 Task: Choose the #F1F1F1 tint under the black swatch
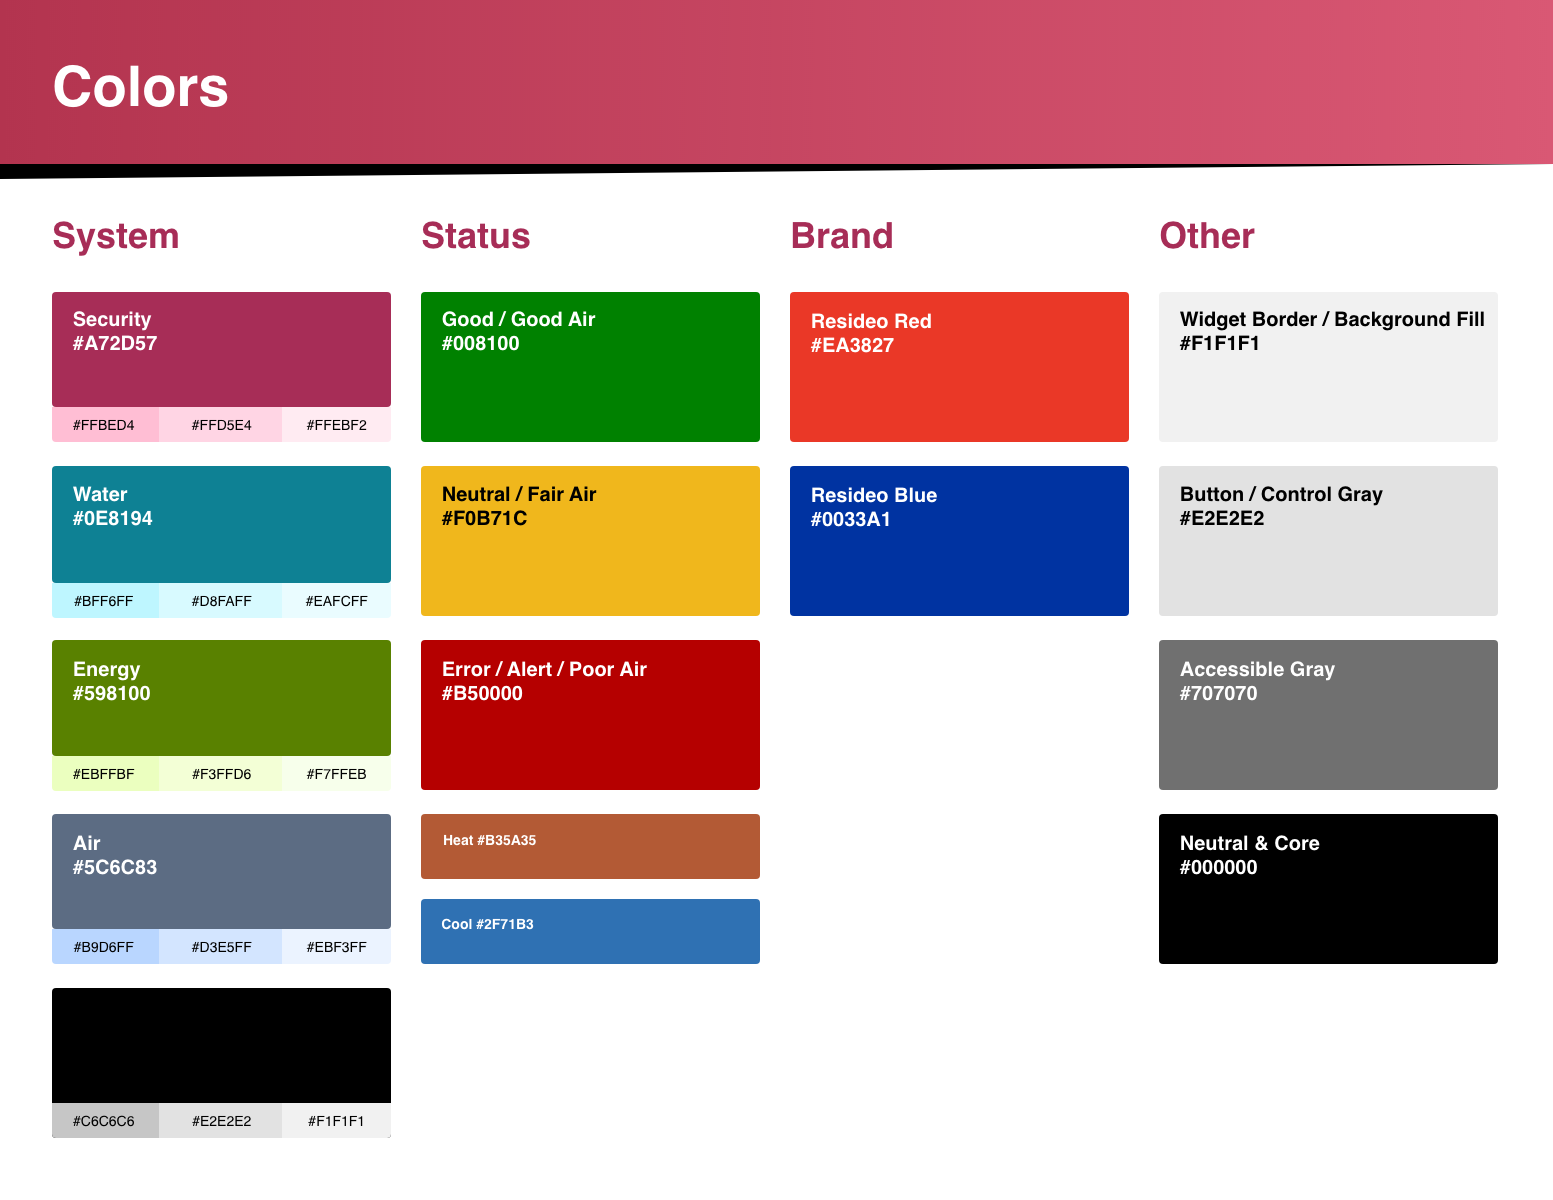point(336,1121)
